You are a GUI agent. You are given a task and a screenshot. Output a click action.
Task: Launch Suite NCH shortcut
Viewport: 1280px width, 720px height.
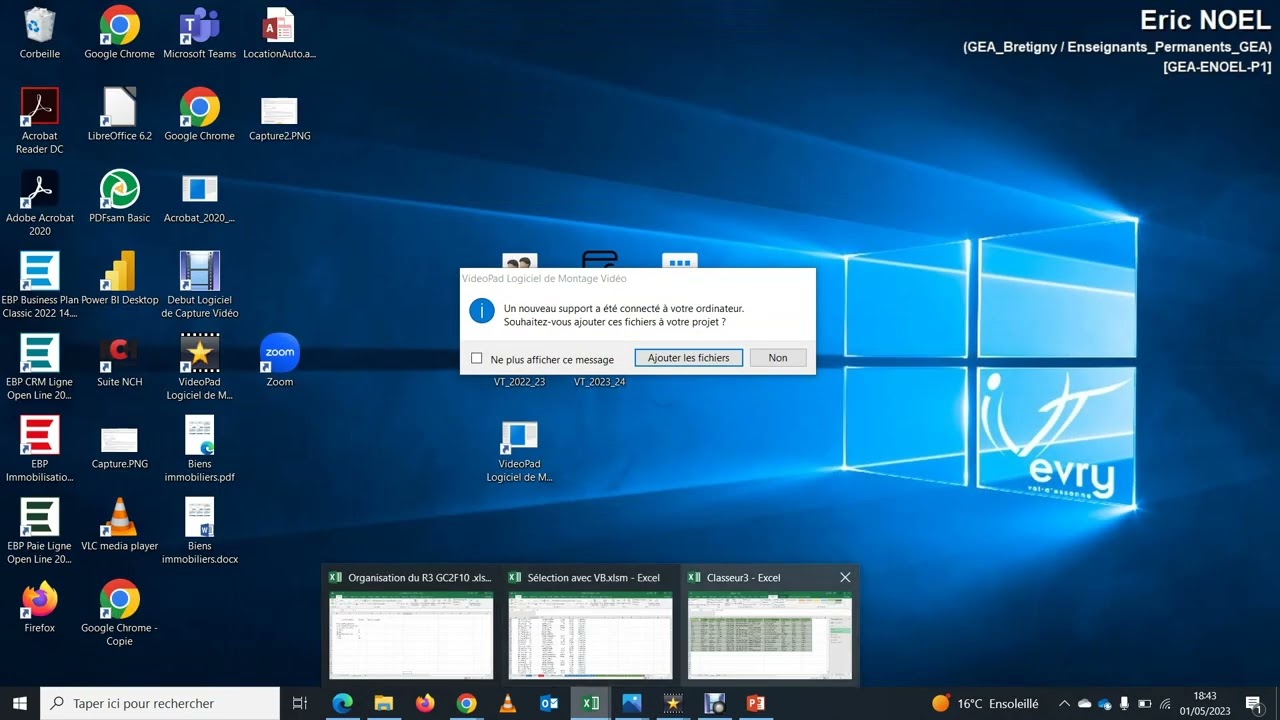120,361
